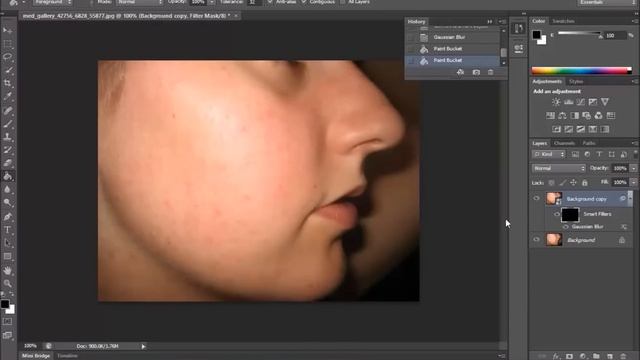The width and height of the screenshot is (640, 360).
Task: Open the layer Fill dropdown arrow
Action: (x=633, y=182)
